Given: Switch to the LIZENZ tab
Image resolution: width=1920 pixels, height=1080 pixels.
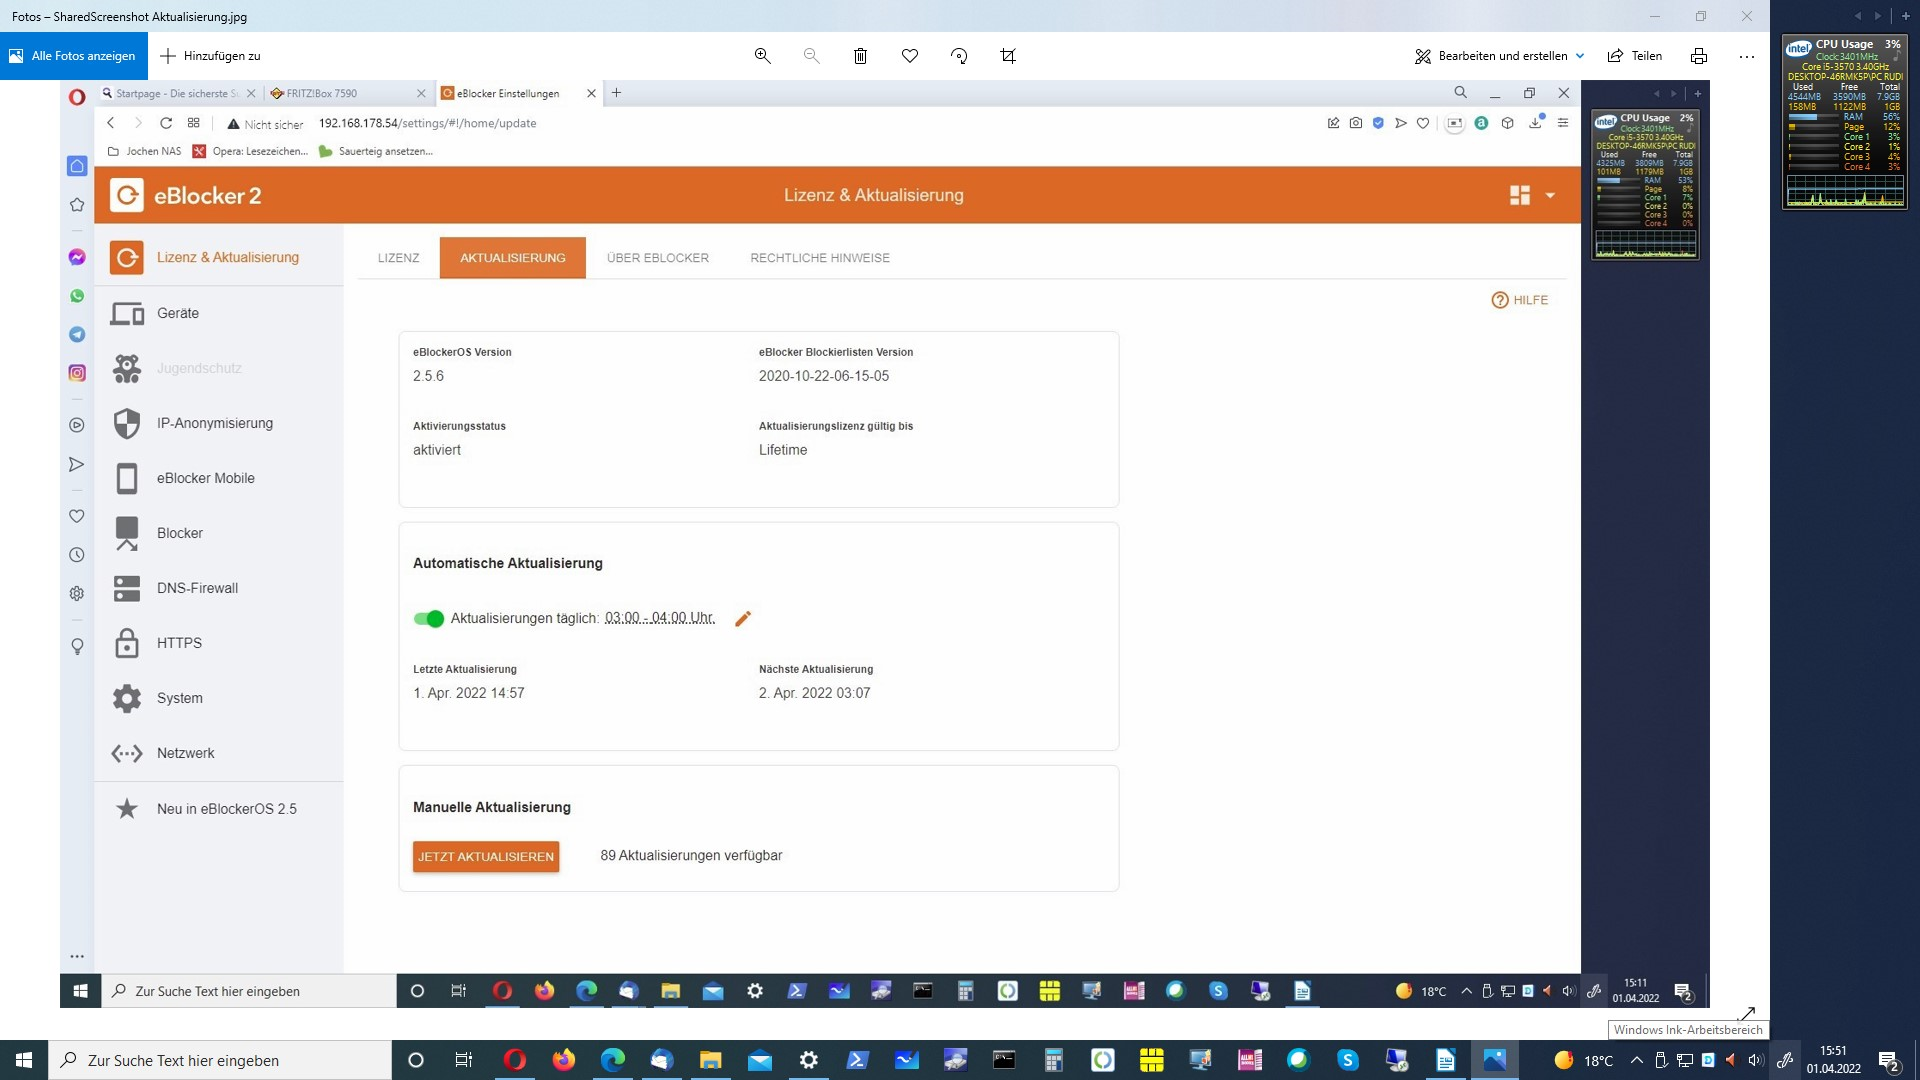Looking at the screenshot, I should [x=398, y=258].
